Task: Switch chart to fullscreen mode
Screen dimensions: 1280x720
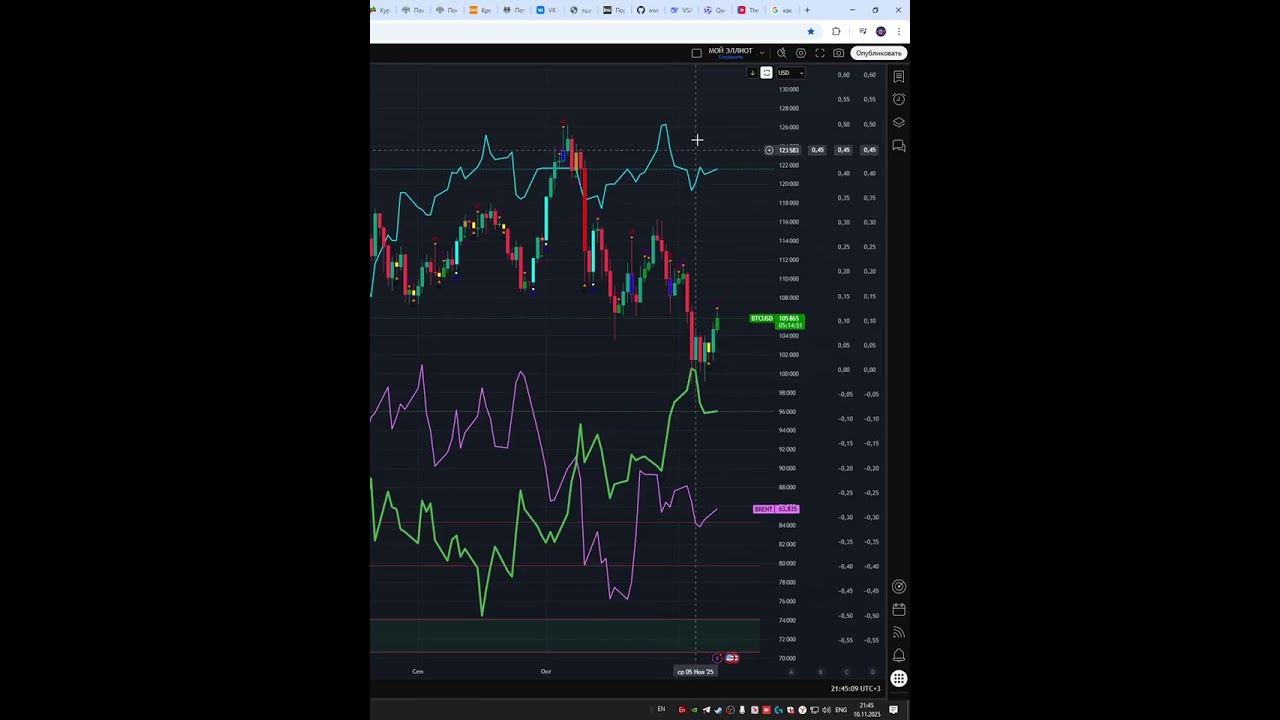Action: [x=820, y=53]
